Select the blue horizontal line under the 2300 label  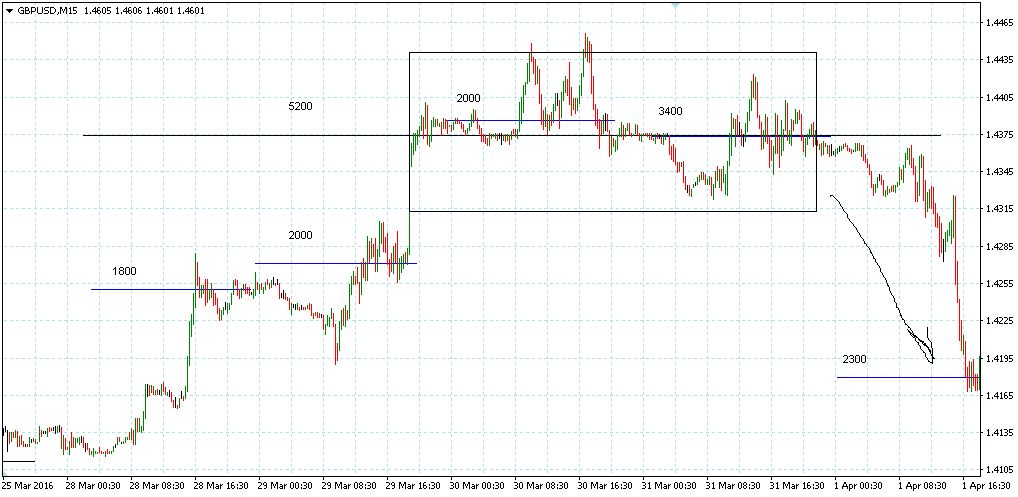pos(907,377)
